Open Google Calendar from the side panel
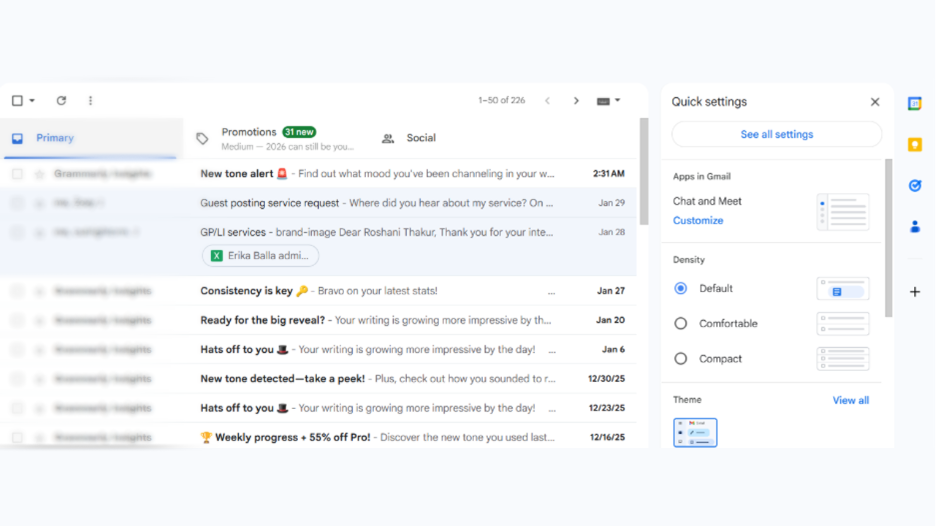This screenshot has width=936, height=526. click(x=914, y=104)
